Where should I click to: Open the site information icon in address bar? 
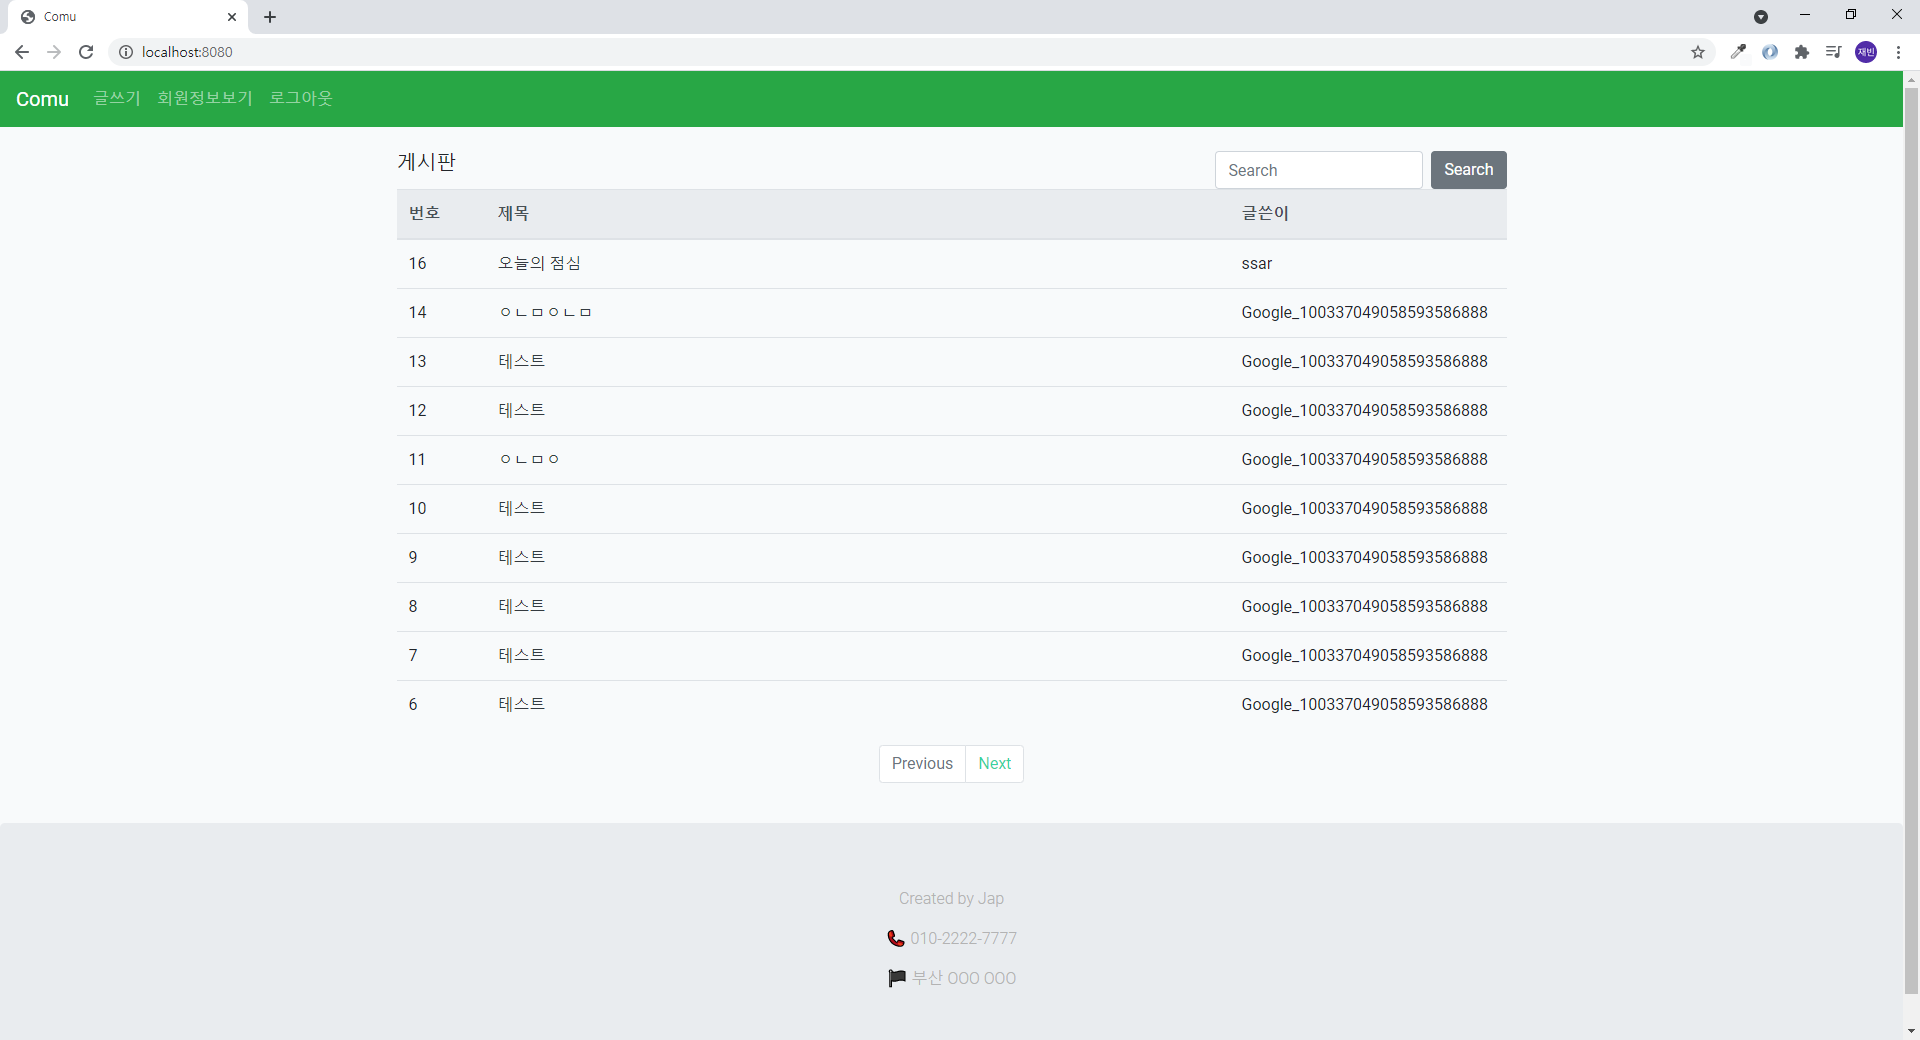[x=126, y=52]
